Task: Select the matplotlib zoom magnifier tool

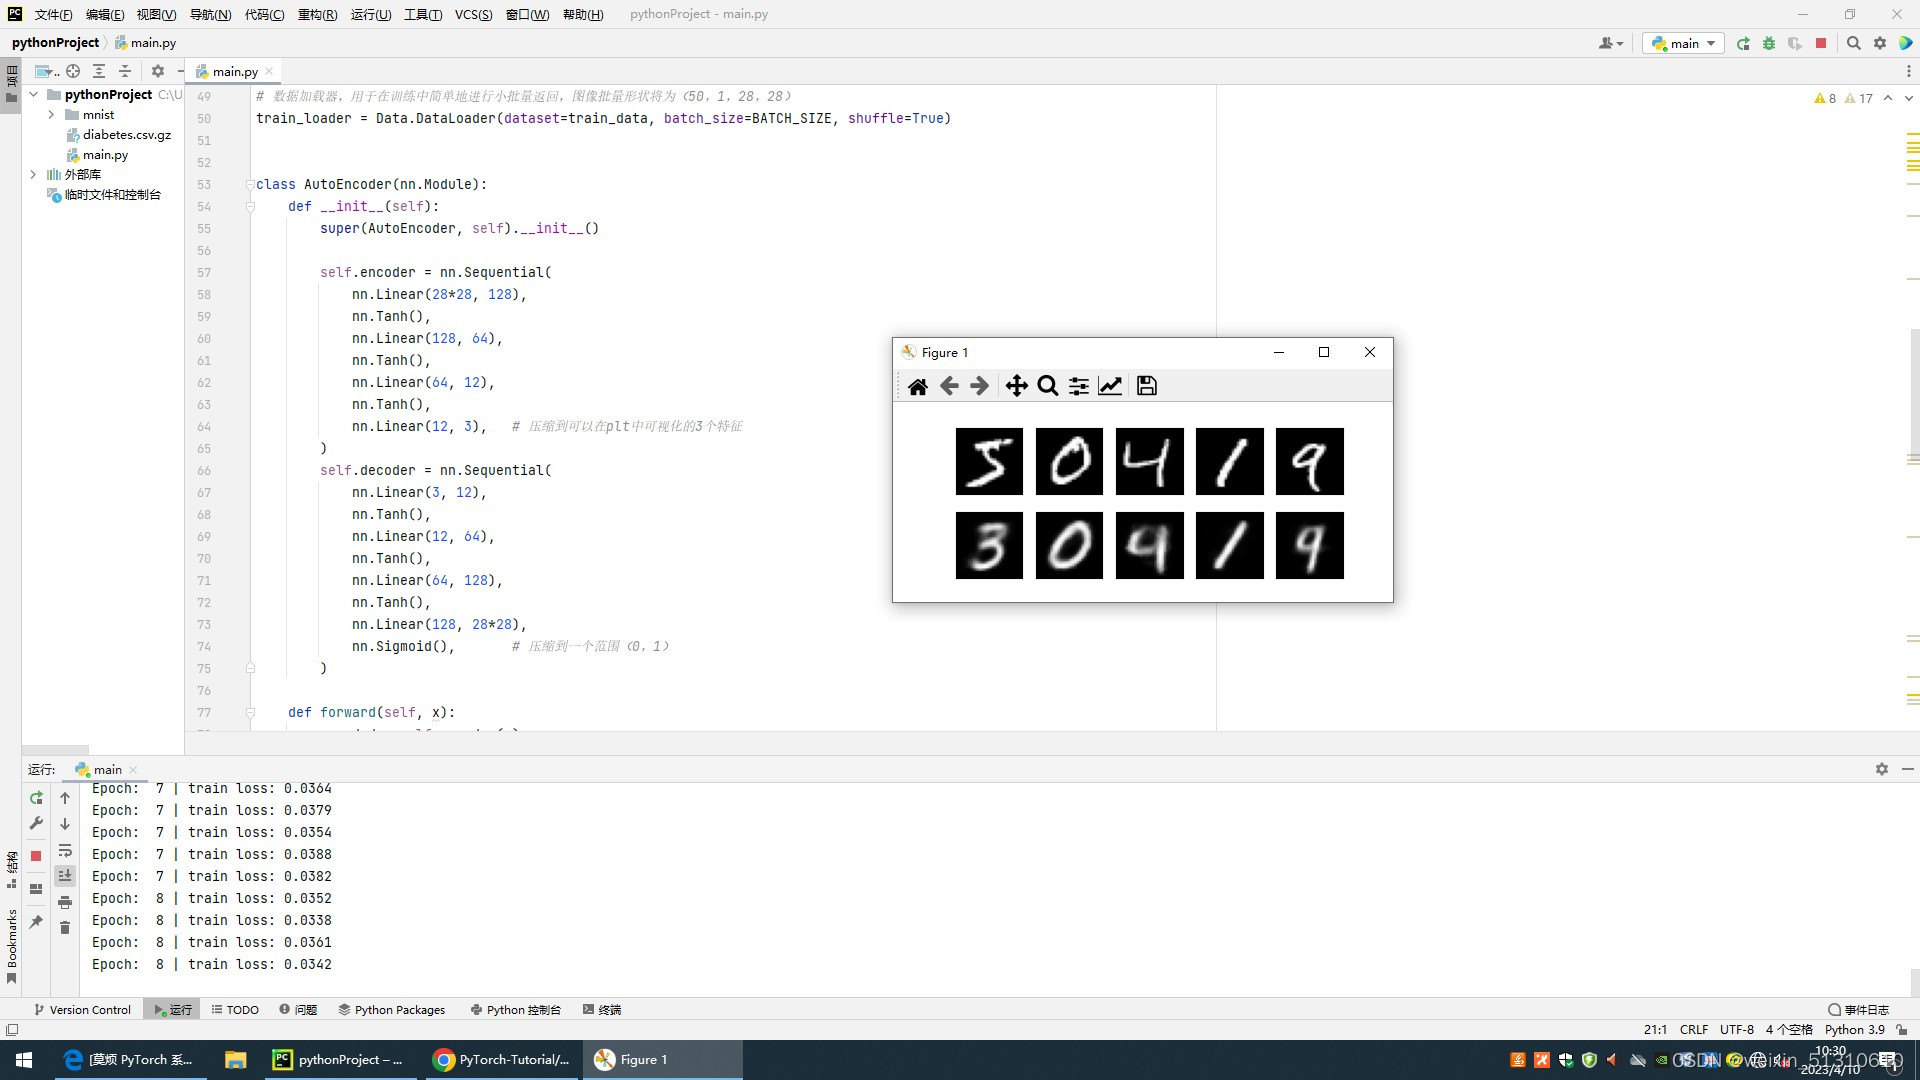Action: 1047,386
